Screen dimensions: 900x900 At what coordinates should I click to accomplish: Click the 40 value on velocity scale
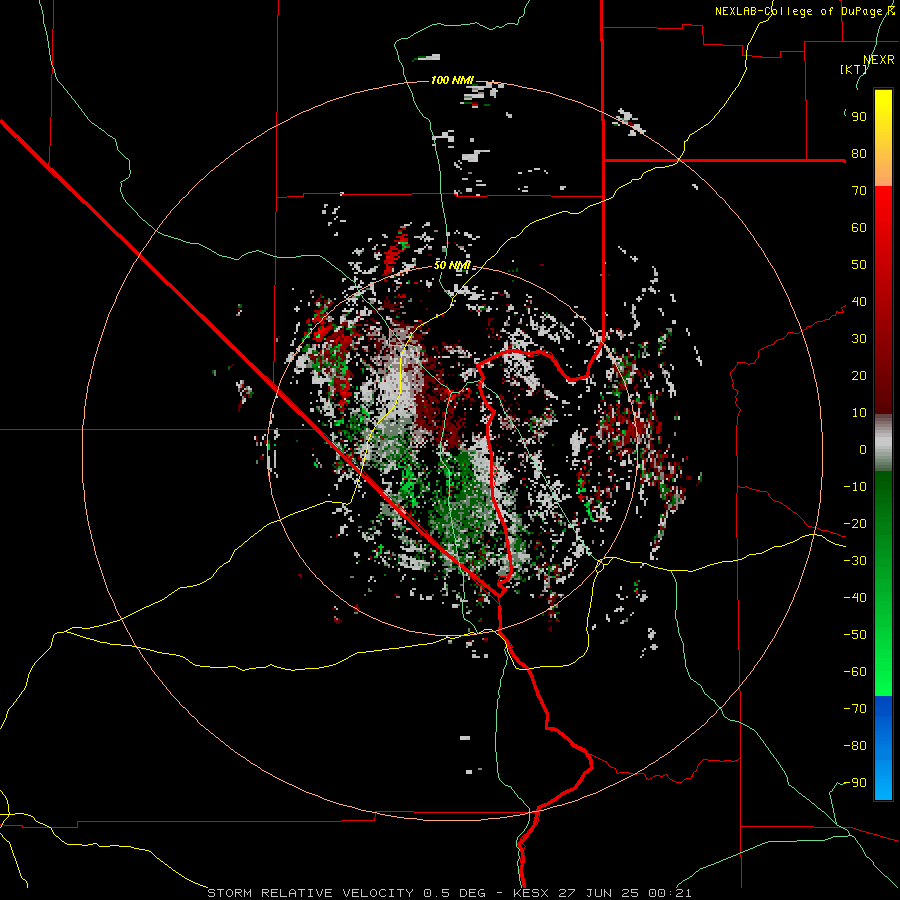click(859, 302)
